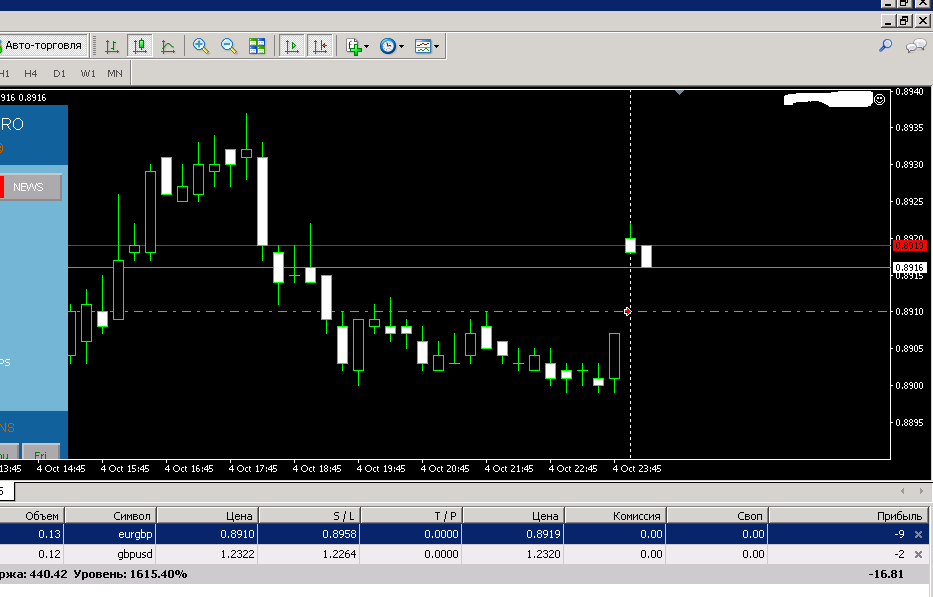Expand the templates dropdown arrow
This screenshot has height=597, width=933.
click(437, 46)
